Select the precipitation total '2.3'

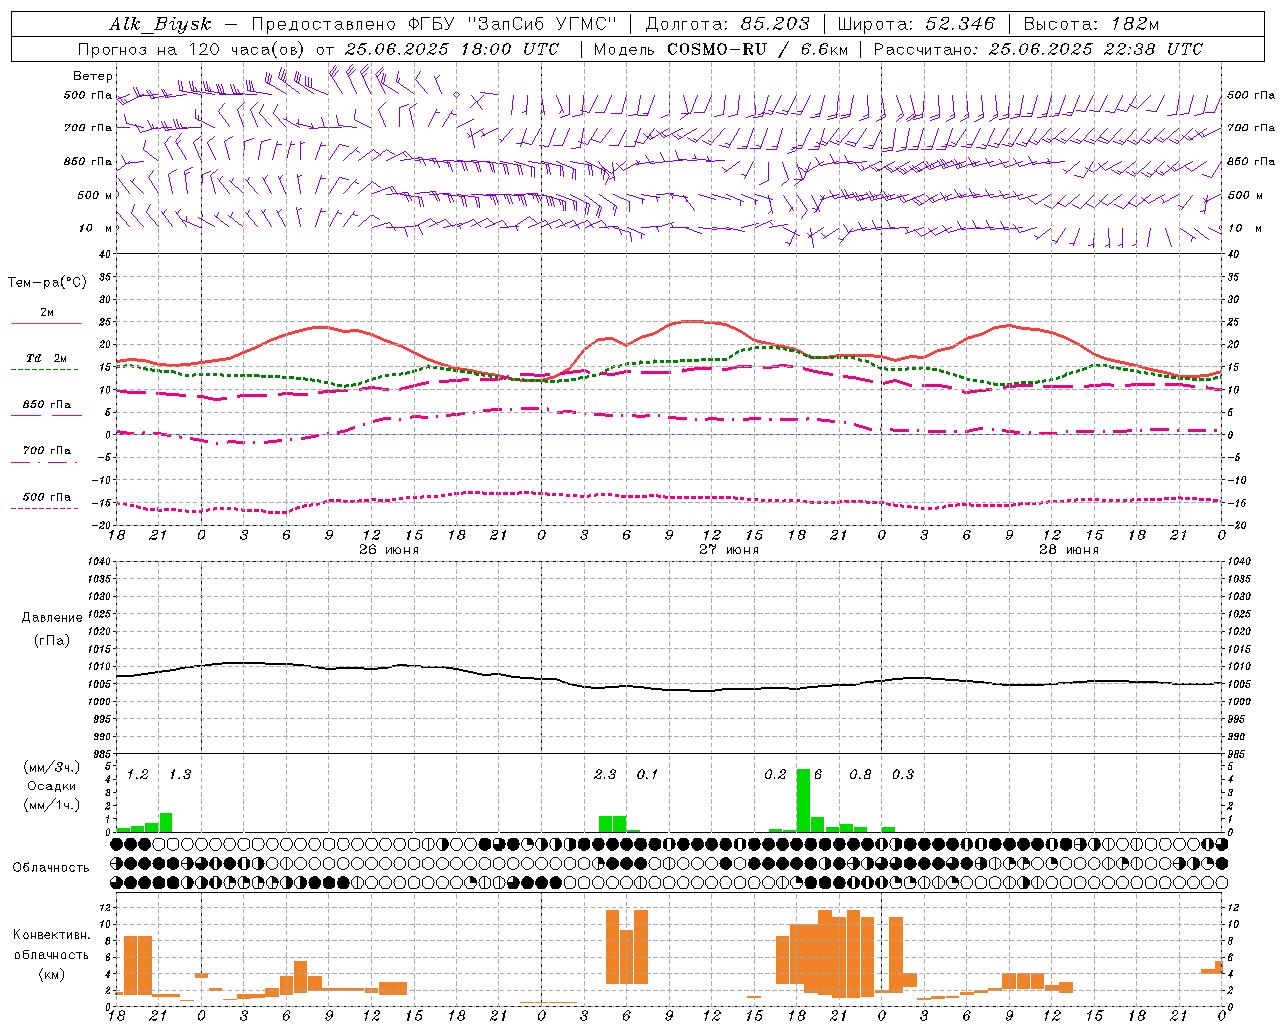coord(605,775)
